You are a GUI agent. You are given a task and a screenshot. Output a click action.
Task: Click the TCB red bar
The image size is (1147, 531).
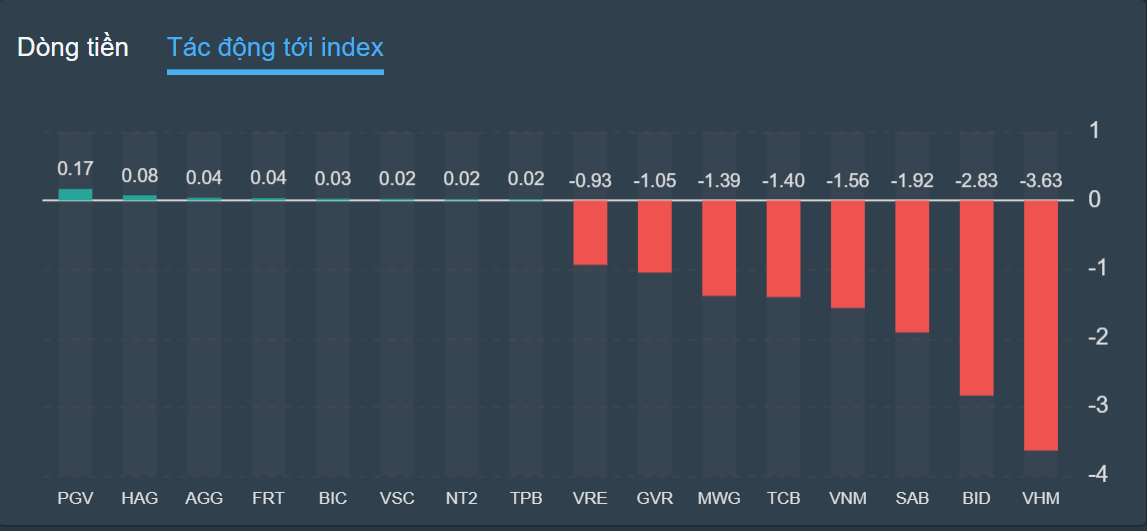783,248
